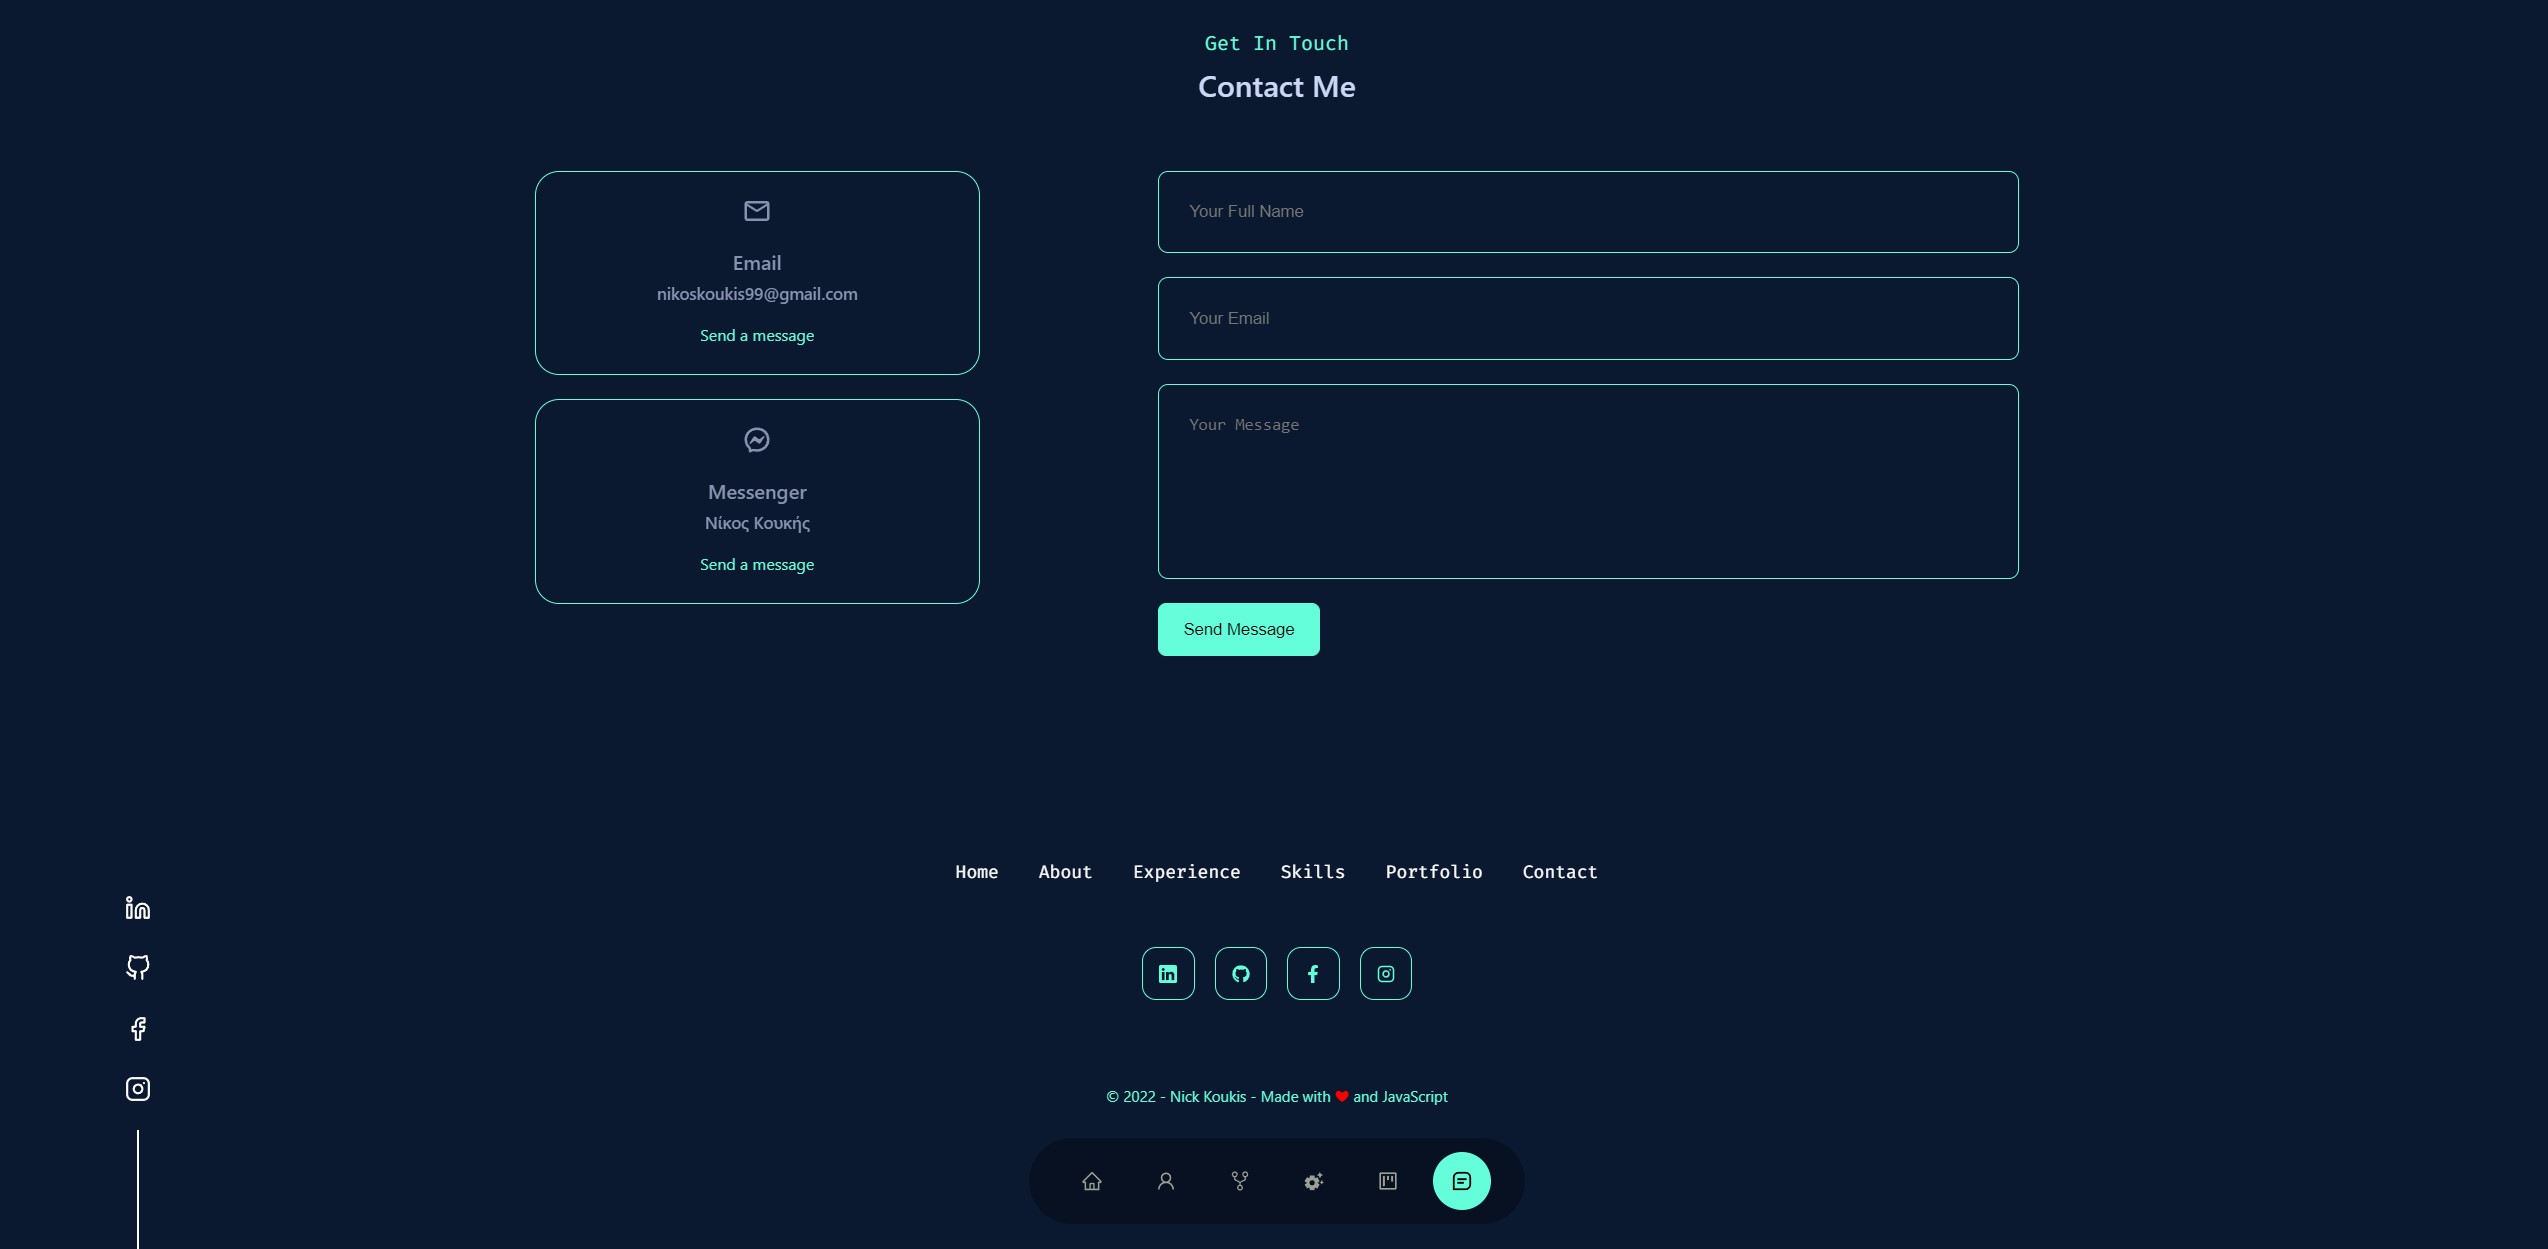Open Portfolio via floating nav board icon
The image size is (2548, 1249).
[1388, 1181]
